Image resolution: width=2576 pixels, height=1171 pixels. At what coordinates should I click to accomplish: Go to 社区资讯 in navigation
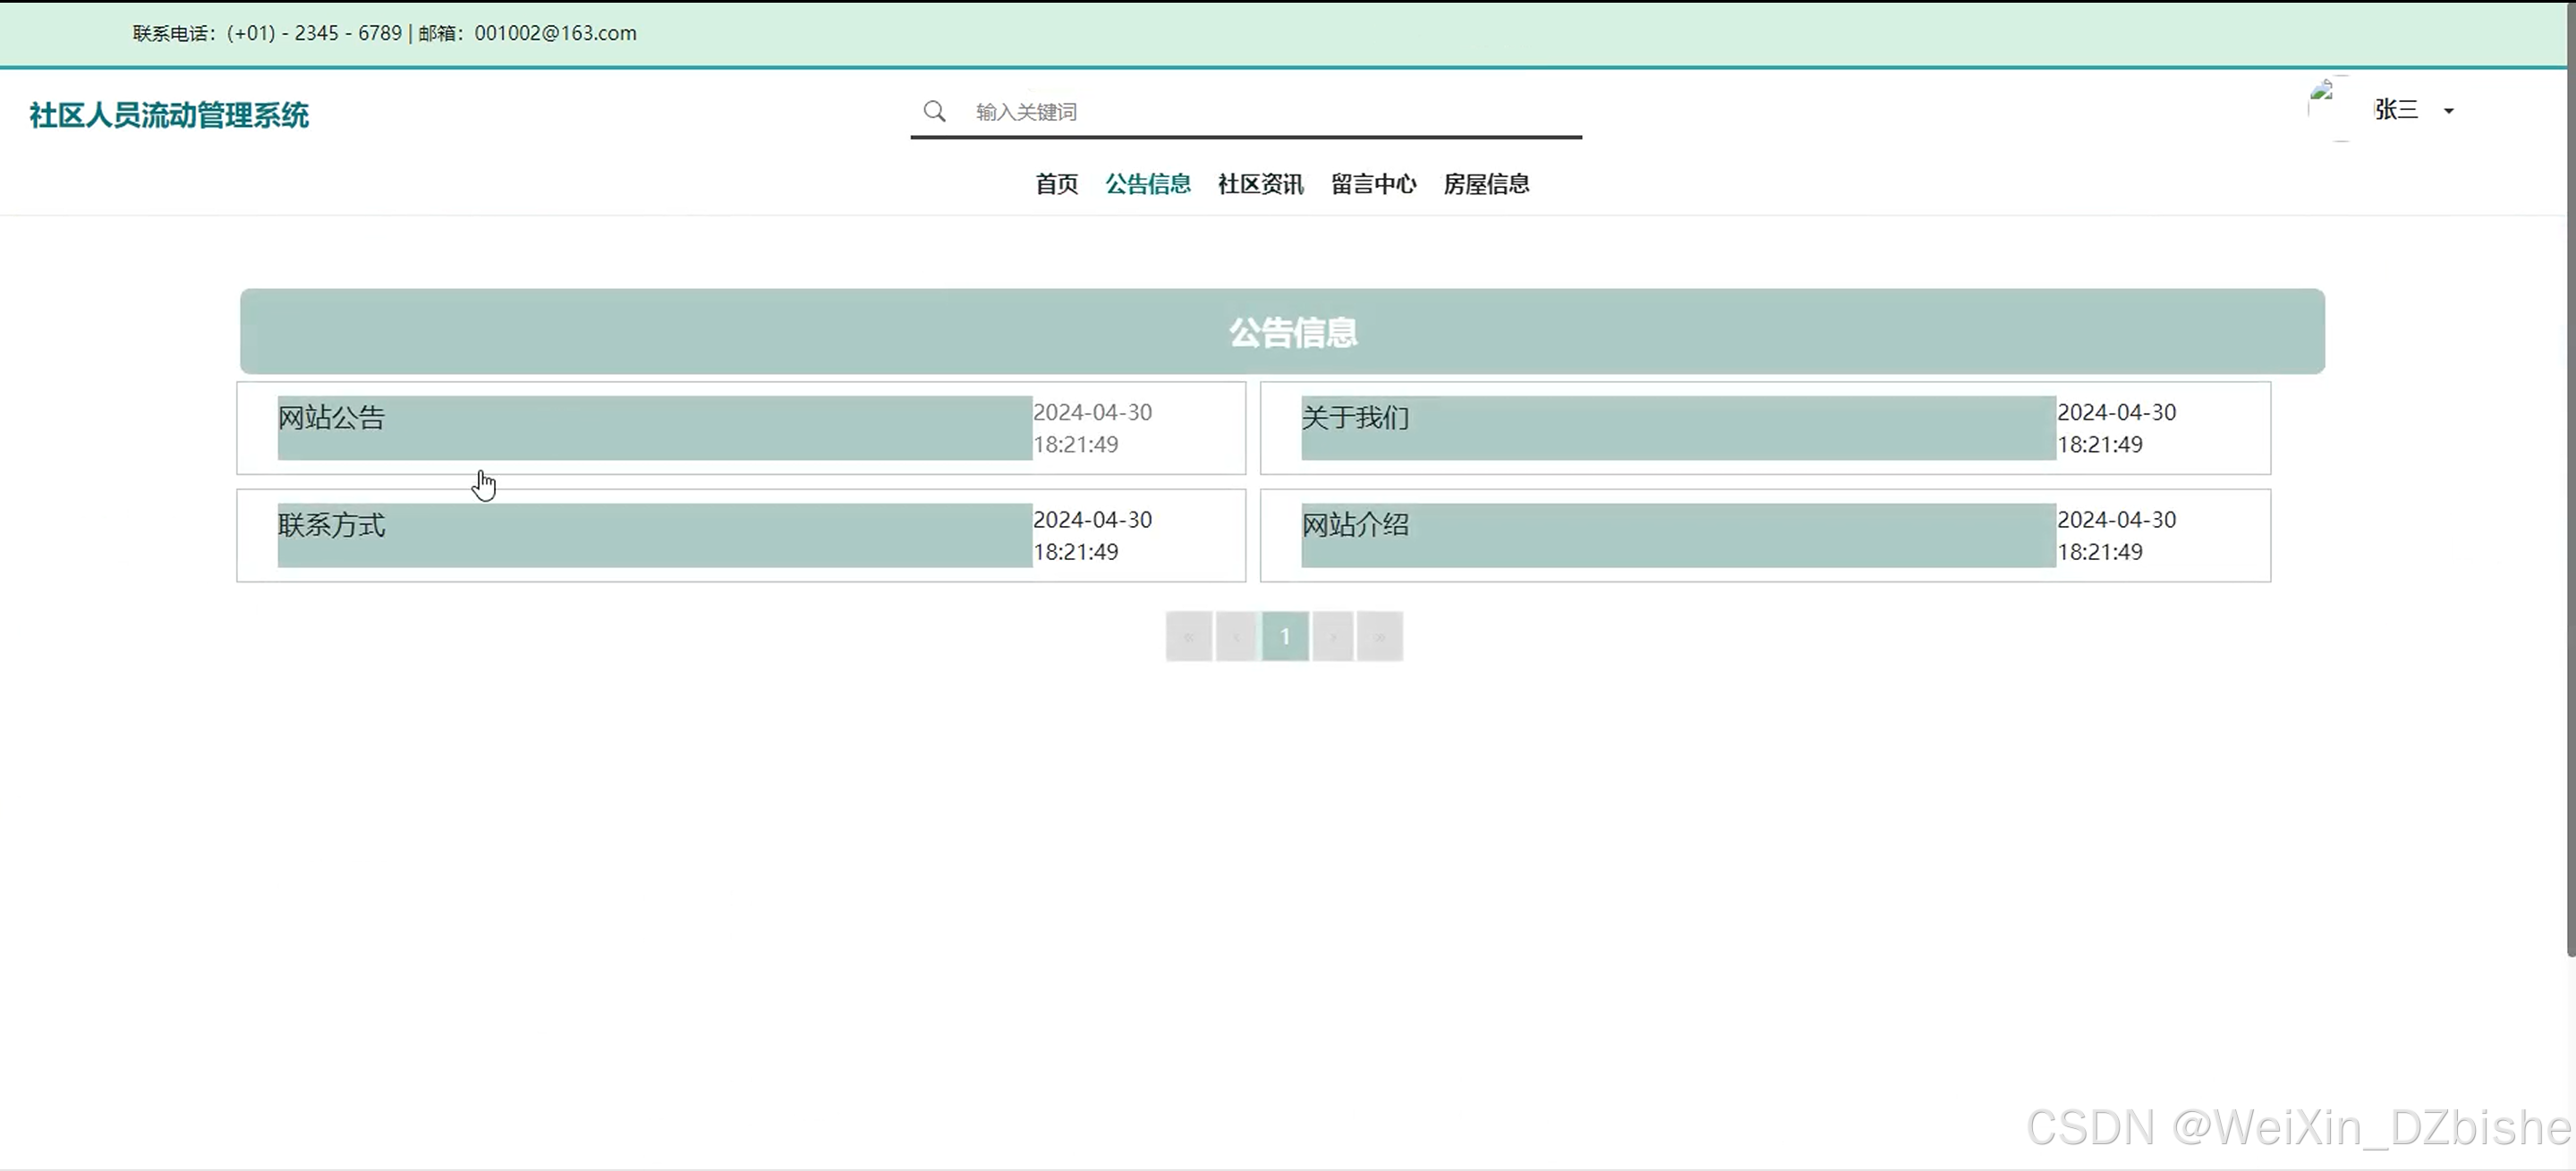click(1260, 184)
